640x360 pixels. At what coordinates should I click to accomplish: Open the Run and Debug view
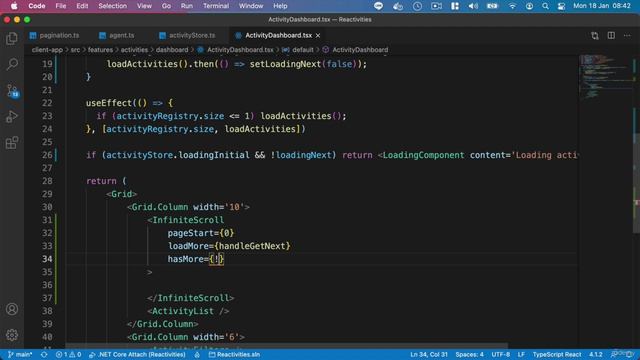point(12,117)
